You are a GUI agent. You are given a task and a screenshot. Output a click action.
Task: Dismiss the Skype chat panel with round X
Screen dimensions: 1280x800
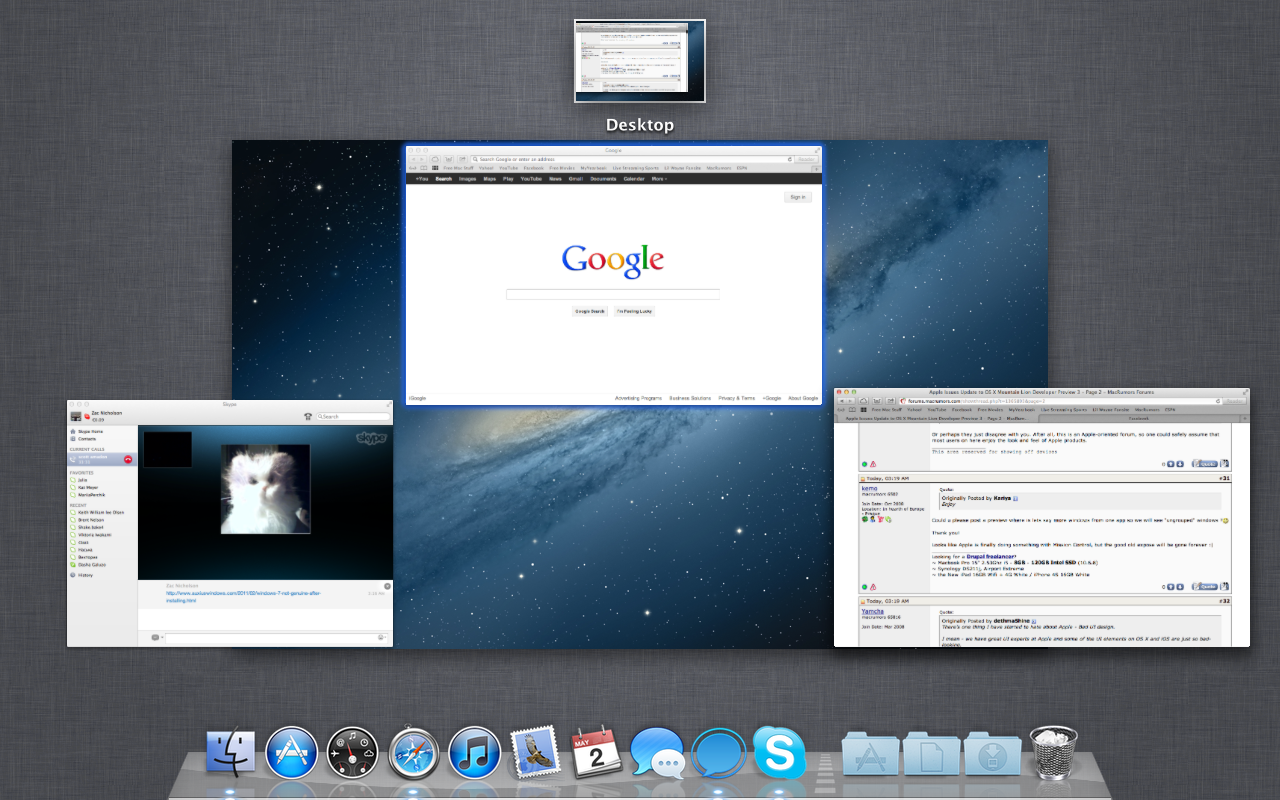click(387, 586)
